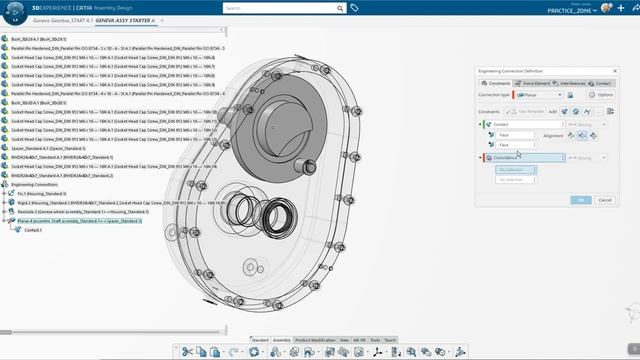
Task: Select the Coincidence constraint row
Action: [x=524, y=158]
